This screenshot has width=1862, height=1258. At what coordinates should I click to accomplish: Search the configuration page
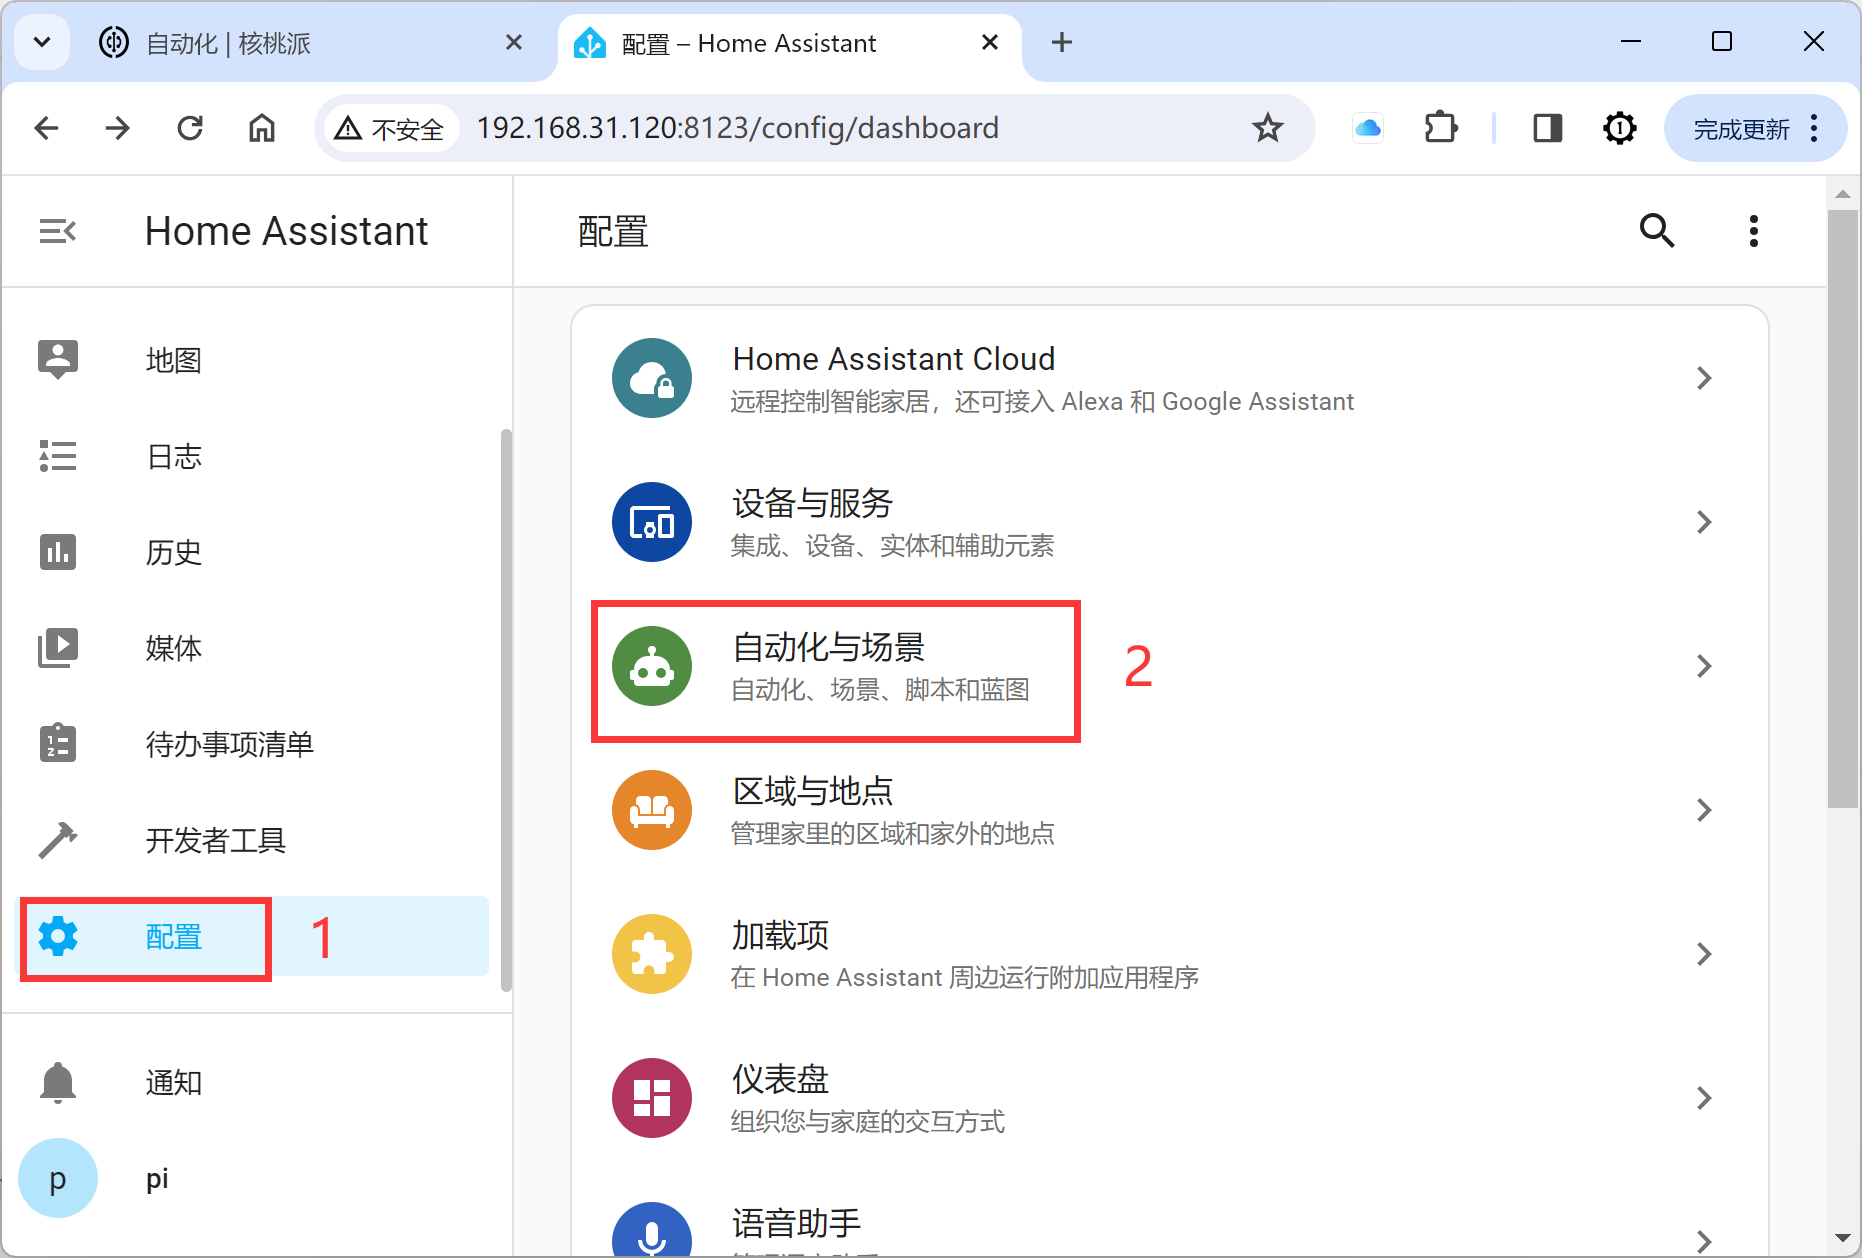[1657, 231]
